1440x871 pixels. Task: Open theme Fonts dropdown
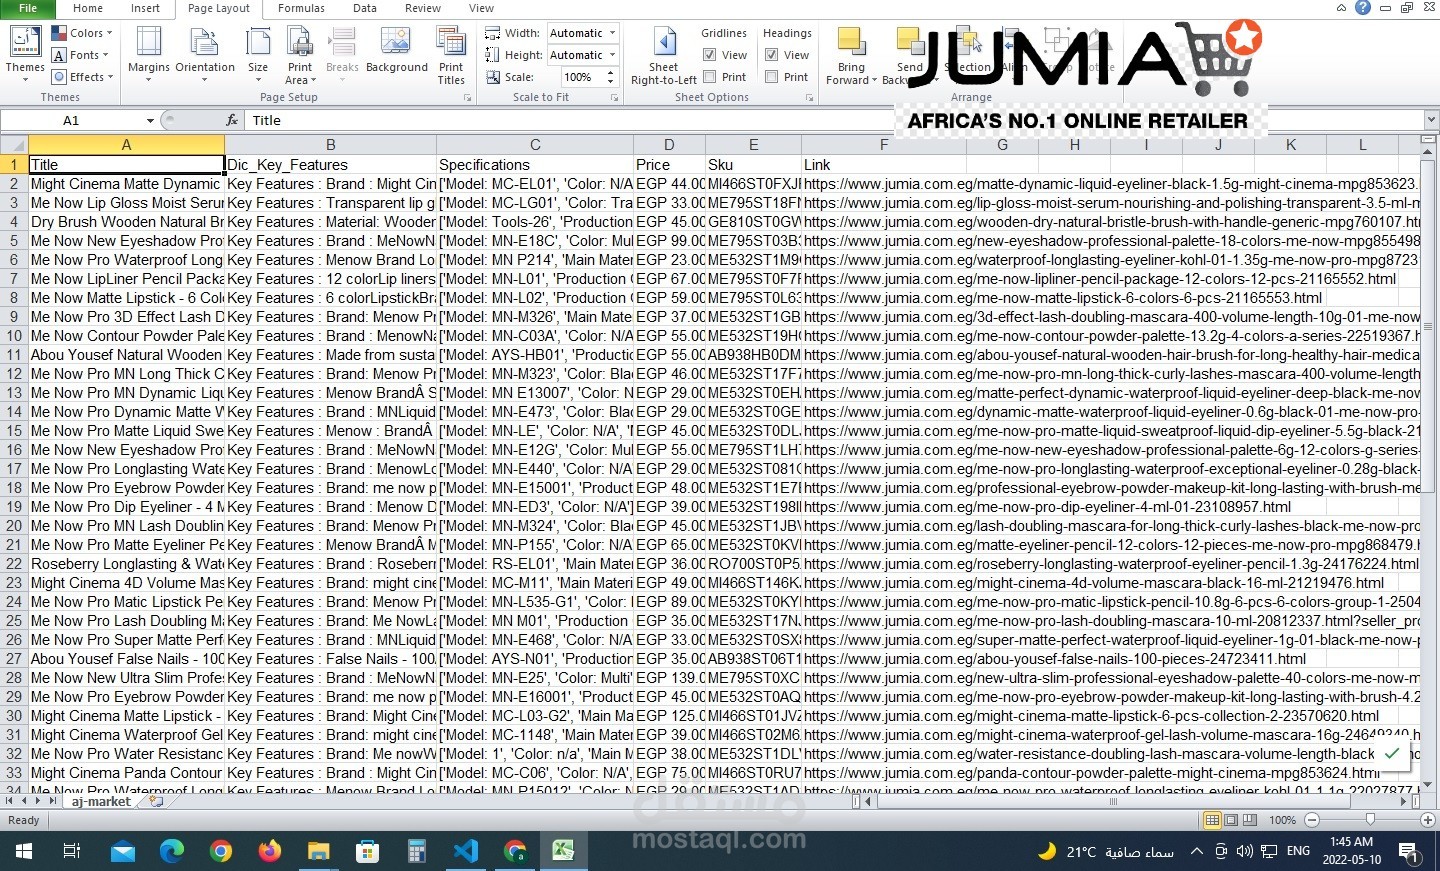81,55
